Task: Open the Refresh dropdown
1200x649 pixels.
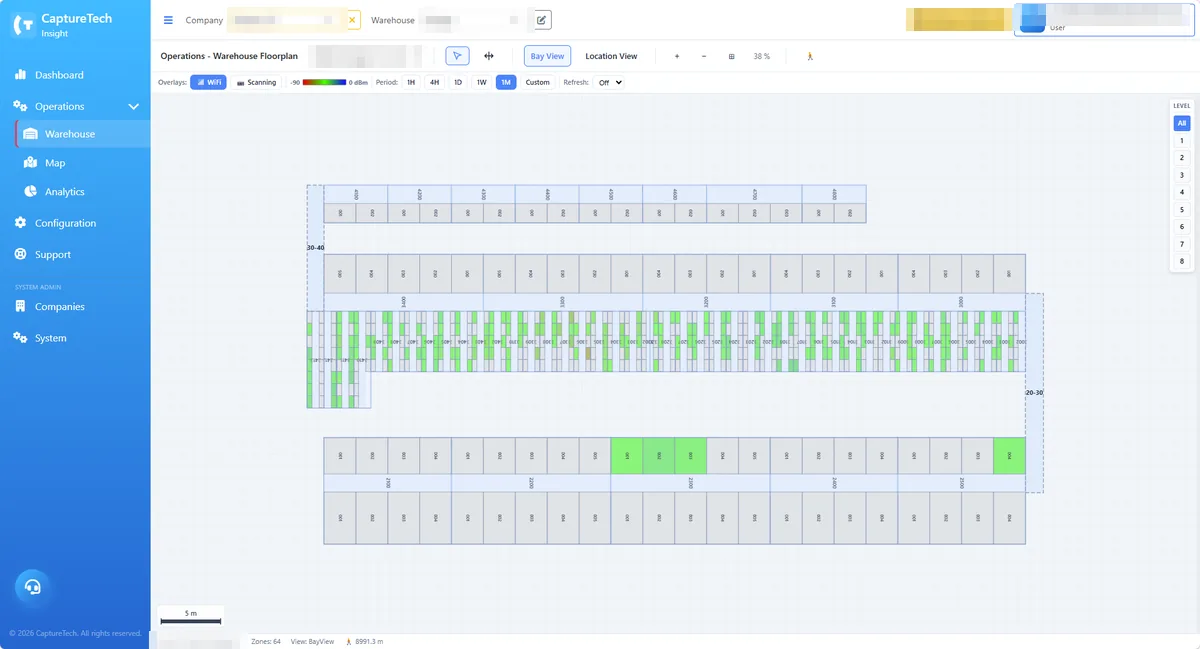Action: [609, 82]
